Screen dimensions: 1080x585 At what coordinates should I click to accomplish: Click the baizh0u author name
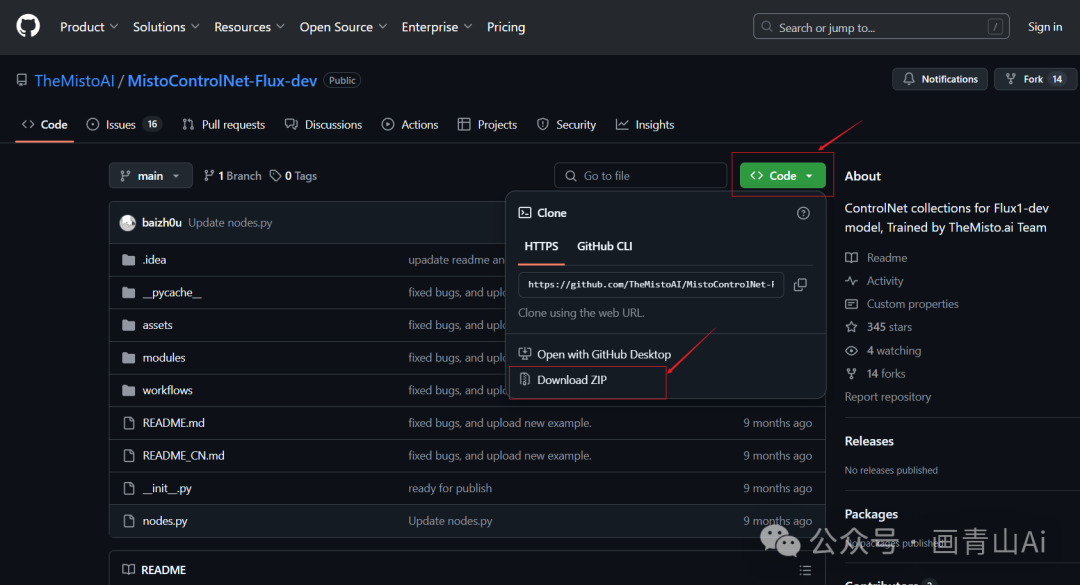point(162,223)
